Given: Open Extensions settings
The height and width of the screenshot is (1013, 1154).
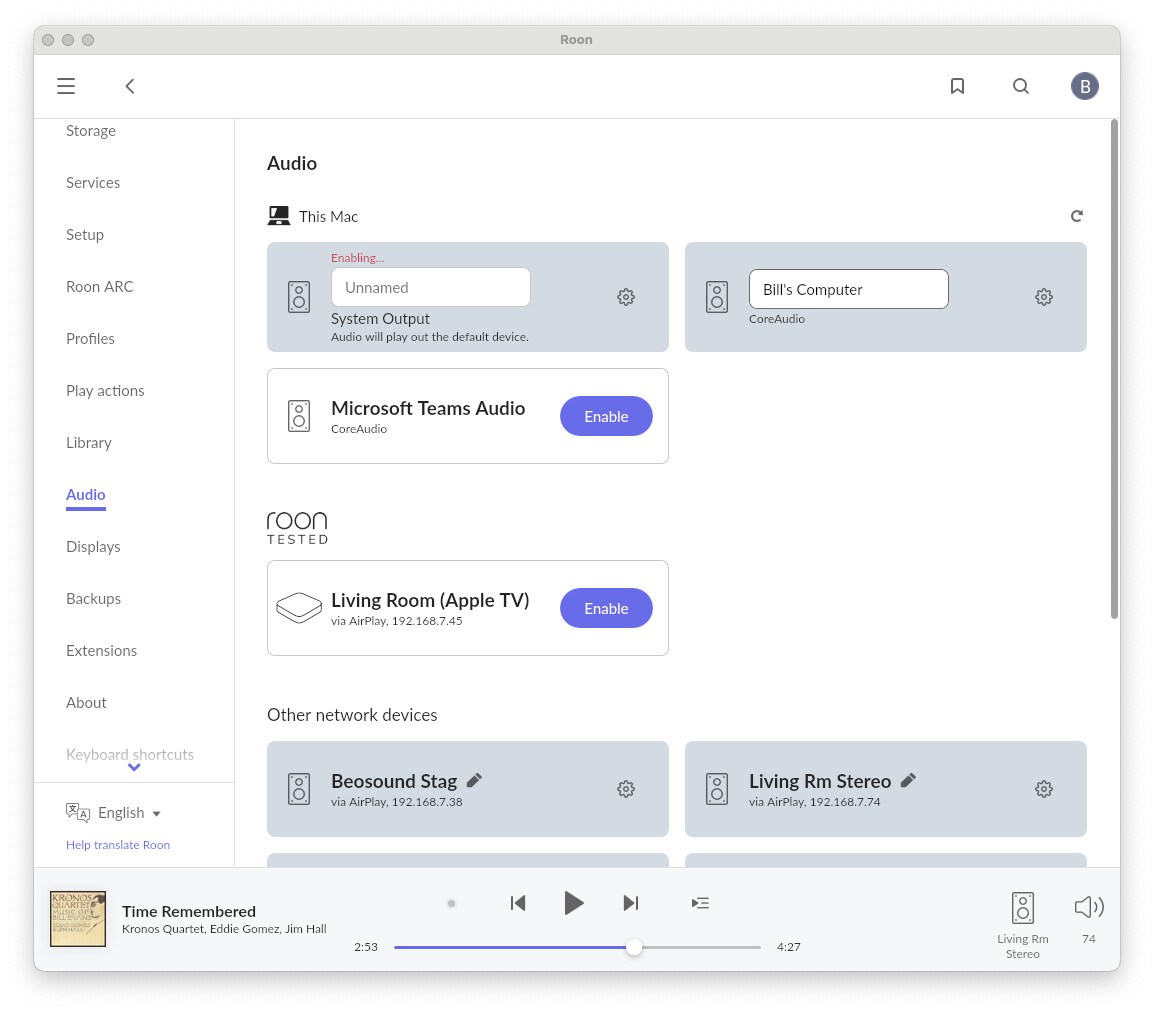Looking at the screenshot, I should click(102, 651).
